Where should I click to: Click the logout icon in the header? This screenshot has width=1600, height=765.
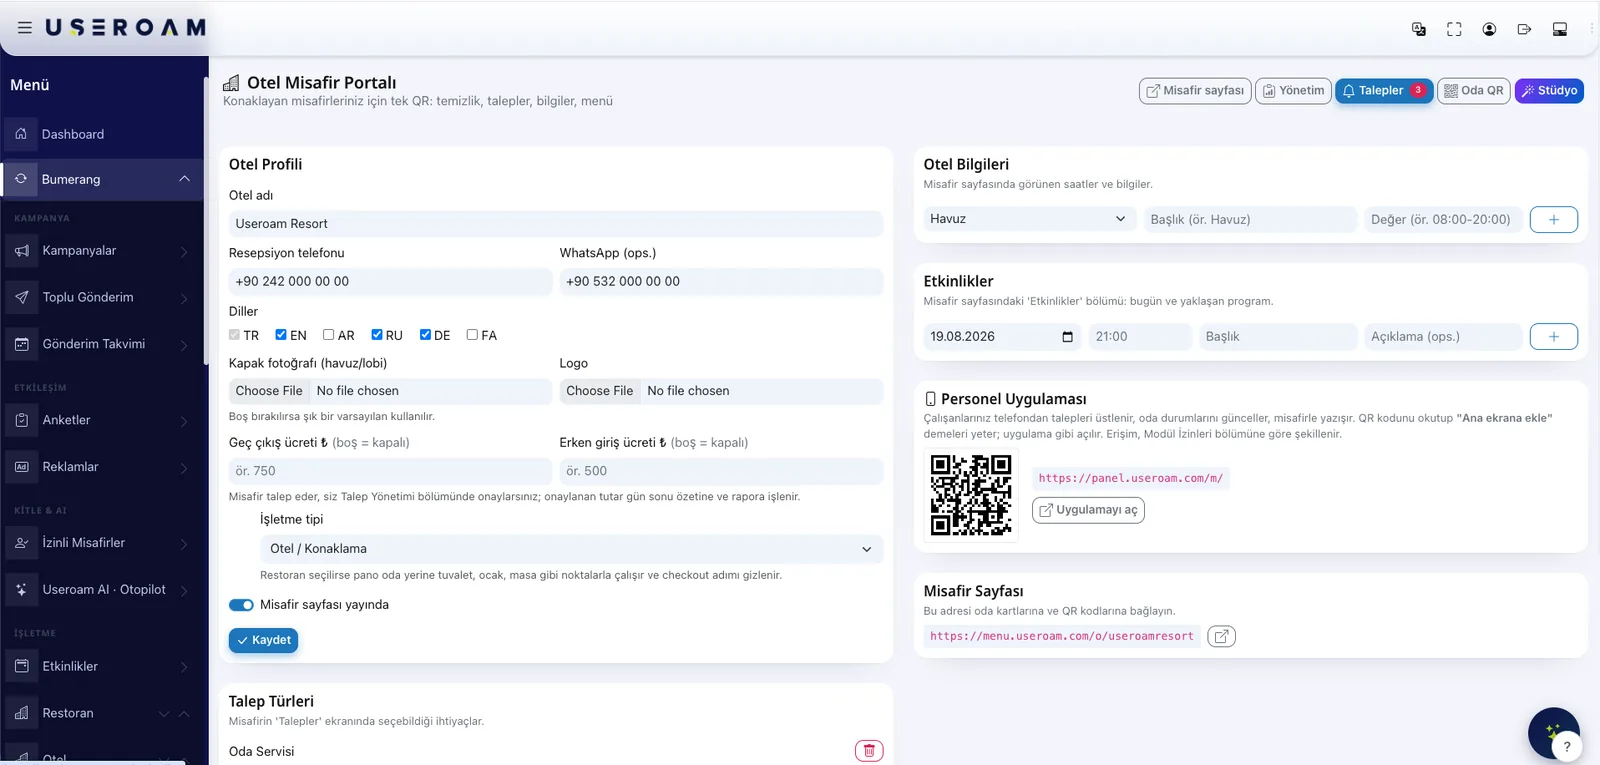[1524, 29]
